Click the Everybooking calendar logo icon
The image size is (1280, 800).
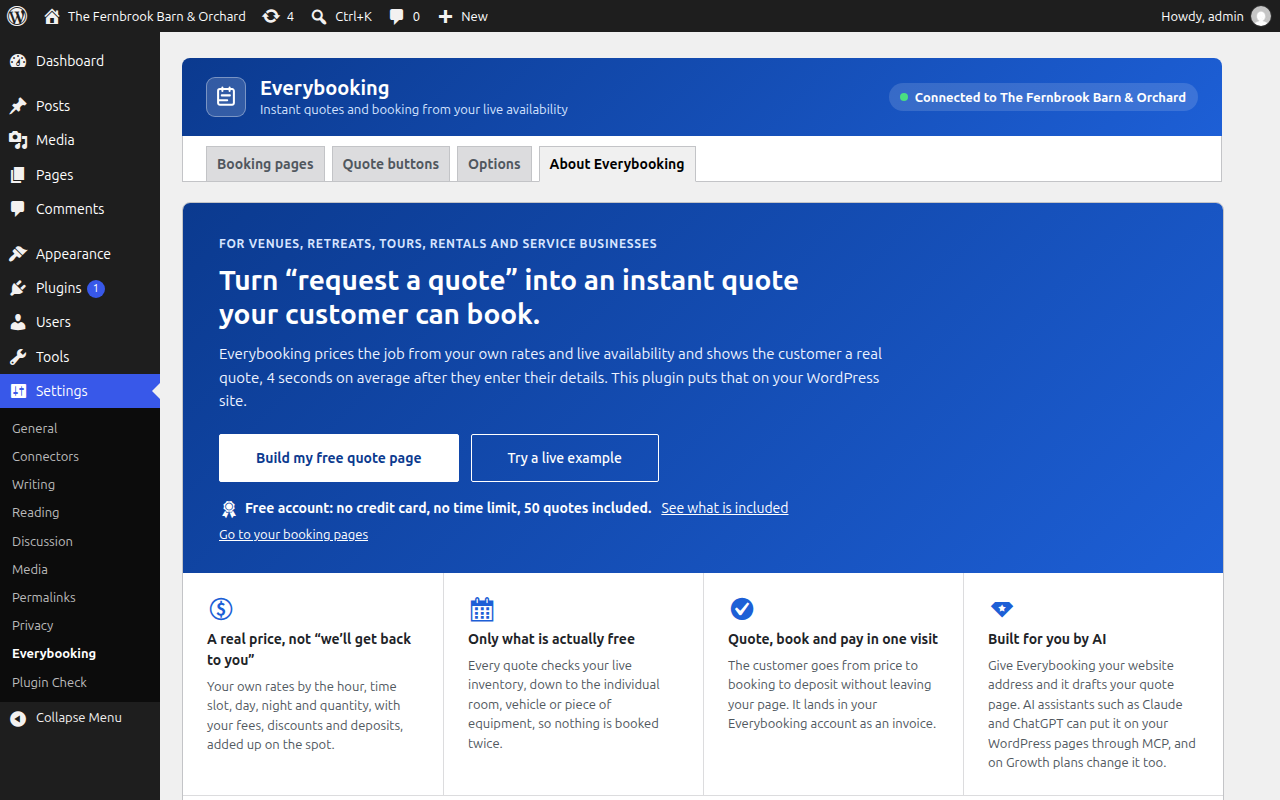click(226, 97)
